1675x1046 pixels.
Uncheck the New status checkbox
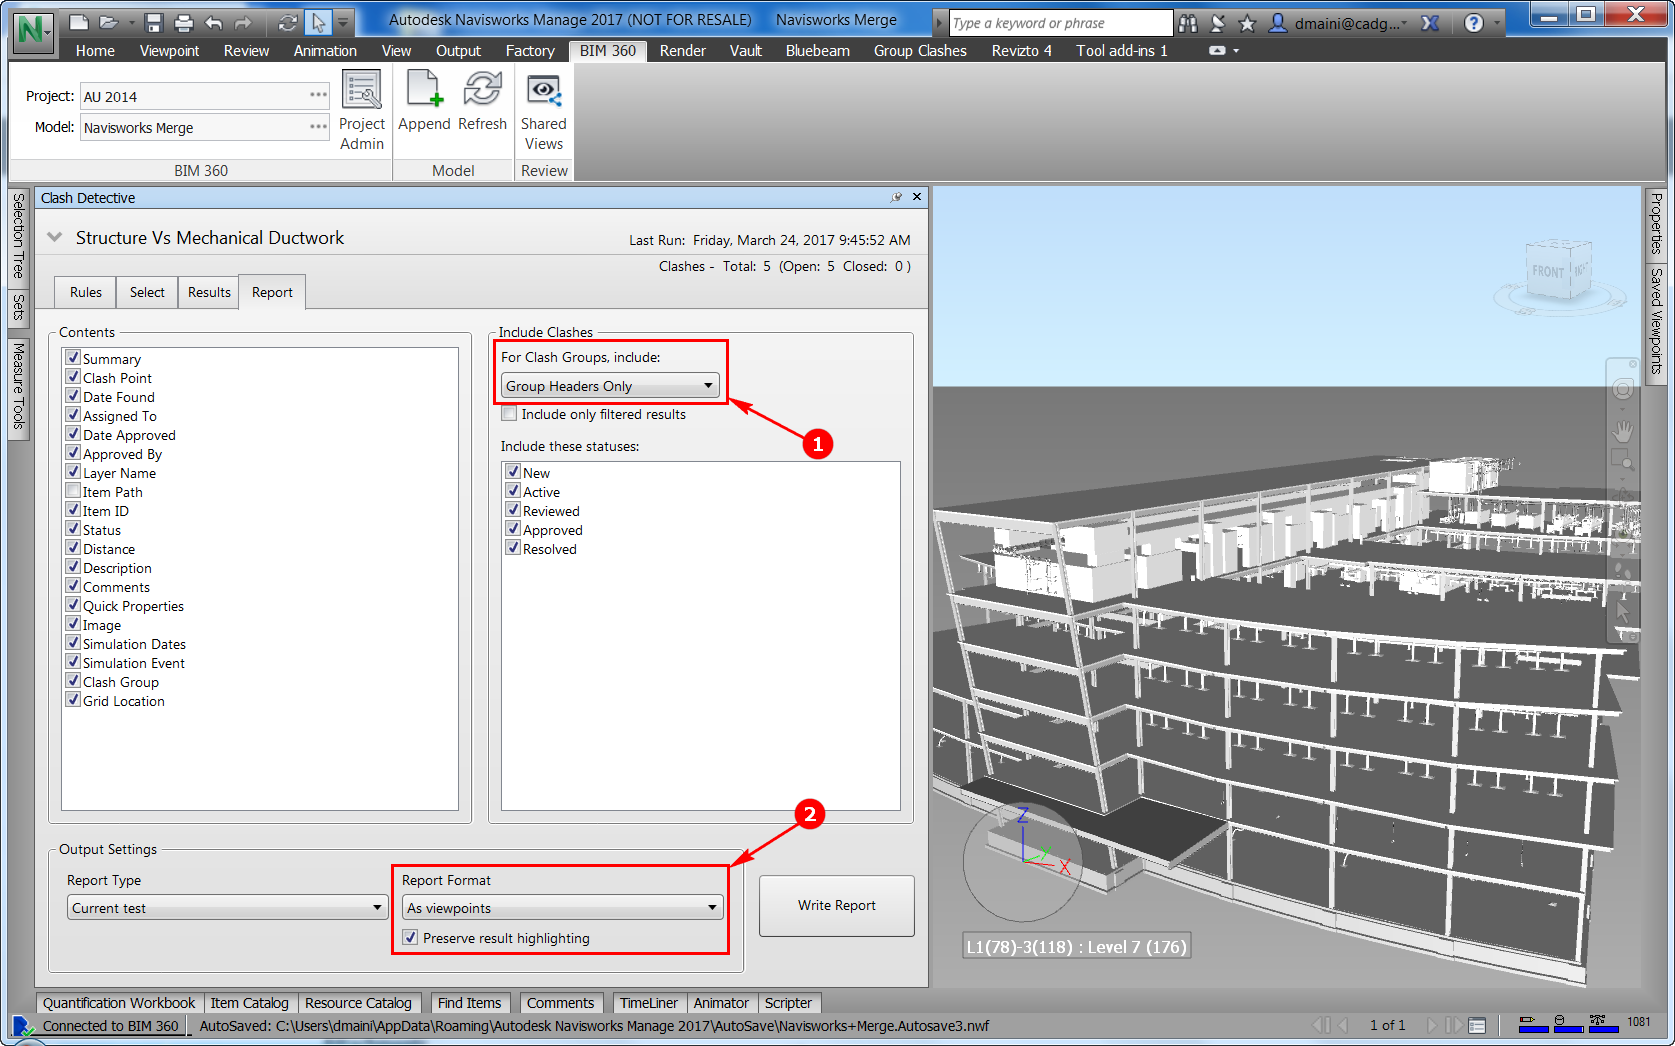(x=513, y=472)
